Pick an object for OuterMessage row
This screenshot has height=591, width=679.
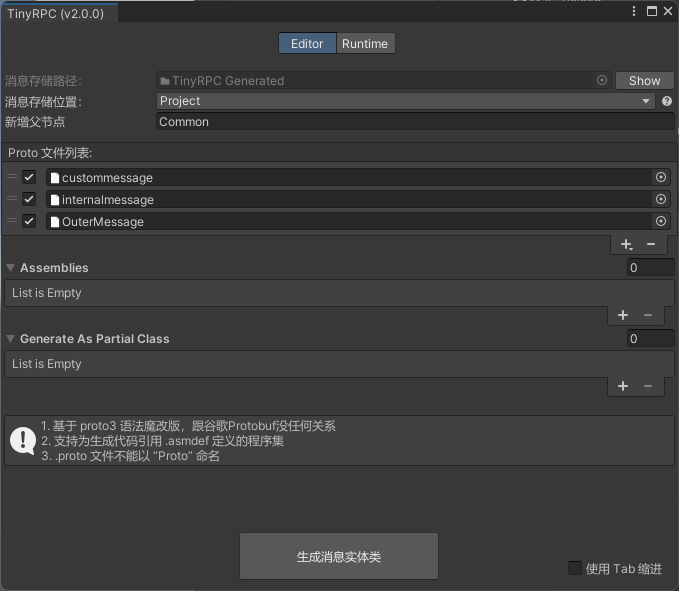click(x=661, y=221)
